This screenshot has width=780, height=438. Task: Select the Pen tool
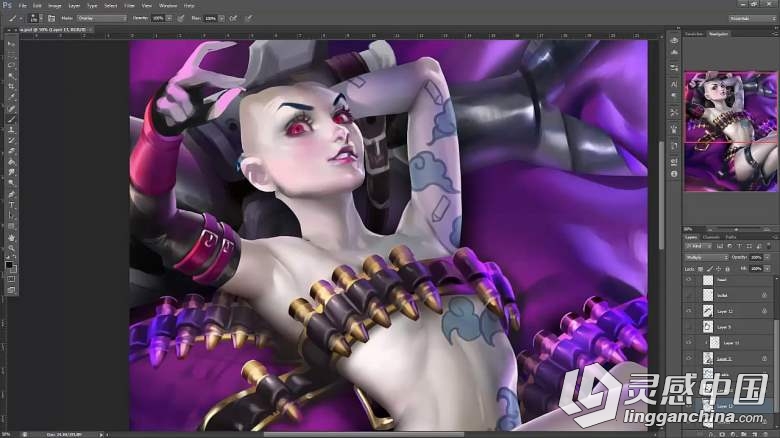tap(11, 194)
